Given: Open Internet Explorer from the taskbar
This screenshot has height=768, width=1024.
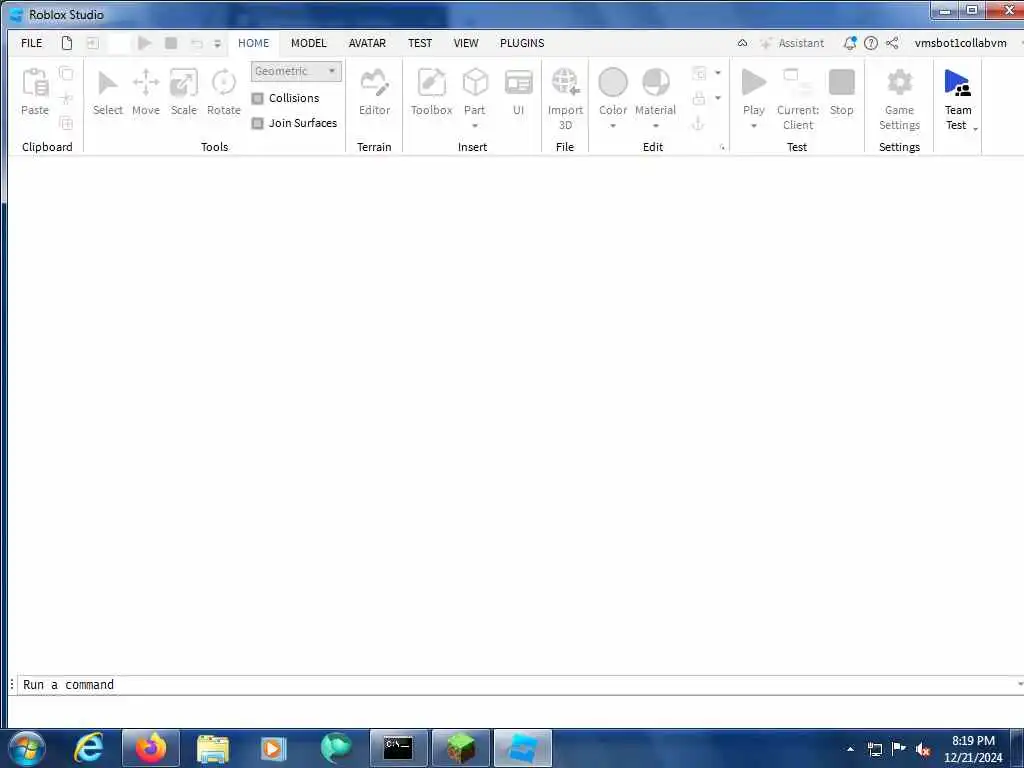Looking at the screenshot, I should pyautogui.click(x=89, y=748).
